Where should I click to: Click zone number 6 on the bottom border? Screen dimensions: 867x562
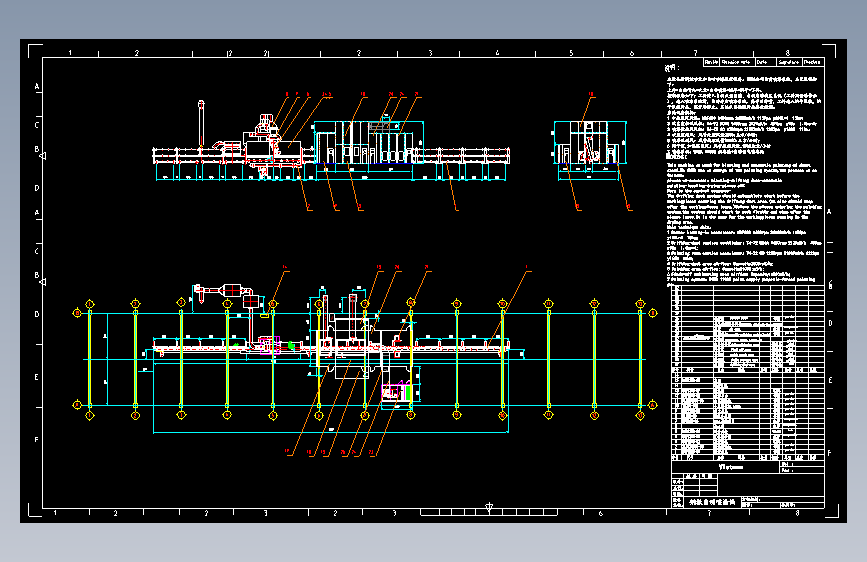[x=600, y=513]
